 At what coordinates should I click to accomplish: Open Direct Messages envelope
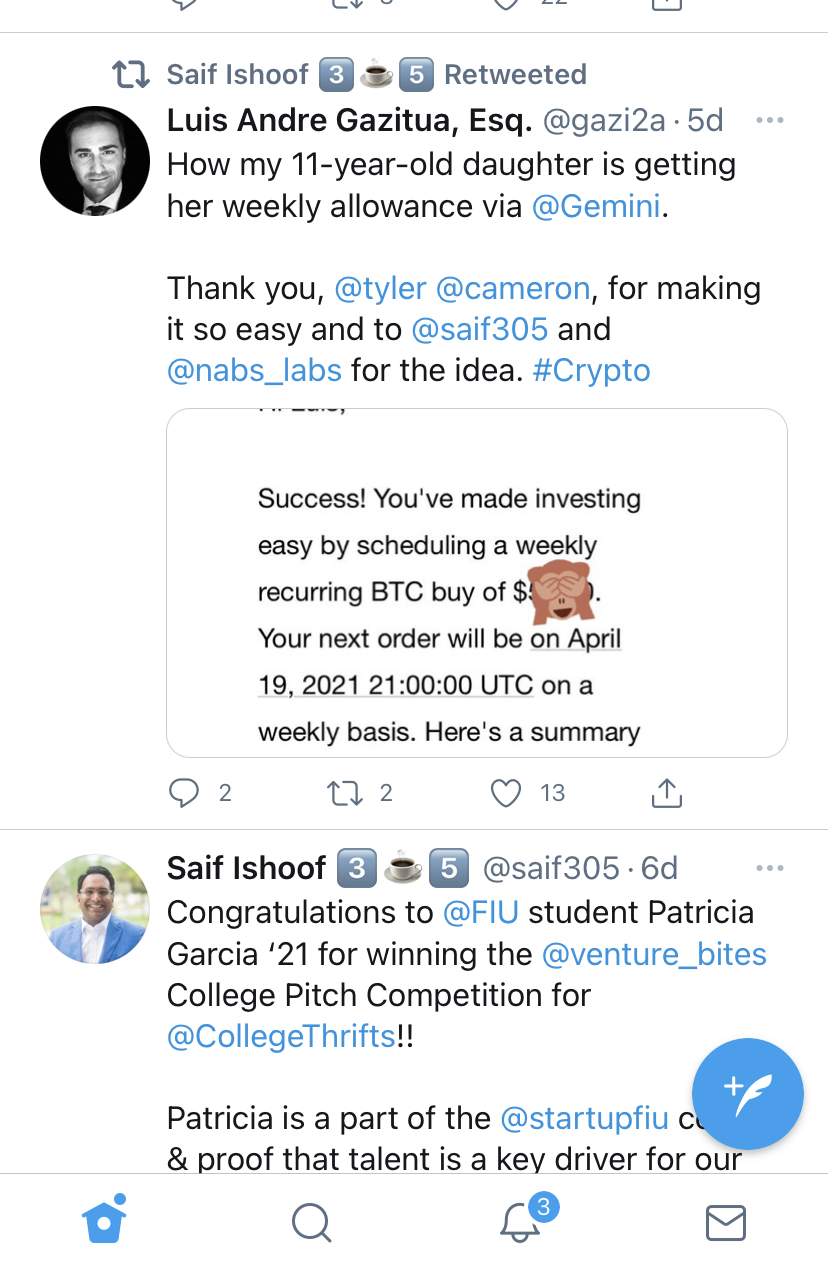tap(725, 1221)
